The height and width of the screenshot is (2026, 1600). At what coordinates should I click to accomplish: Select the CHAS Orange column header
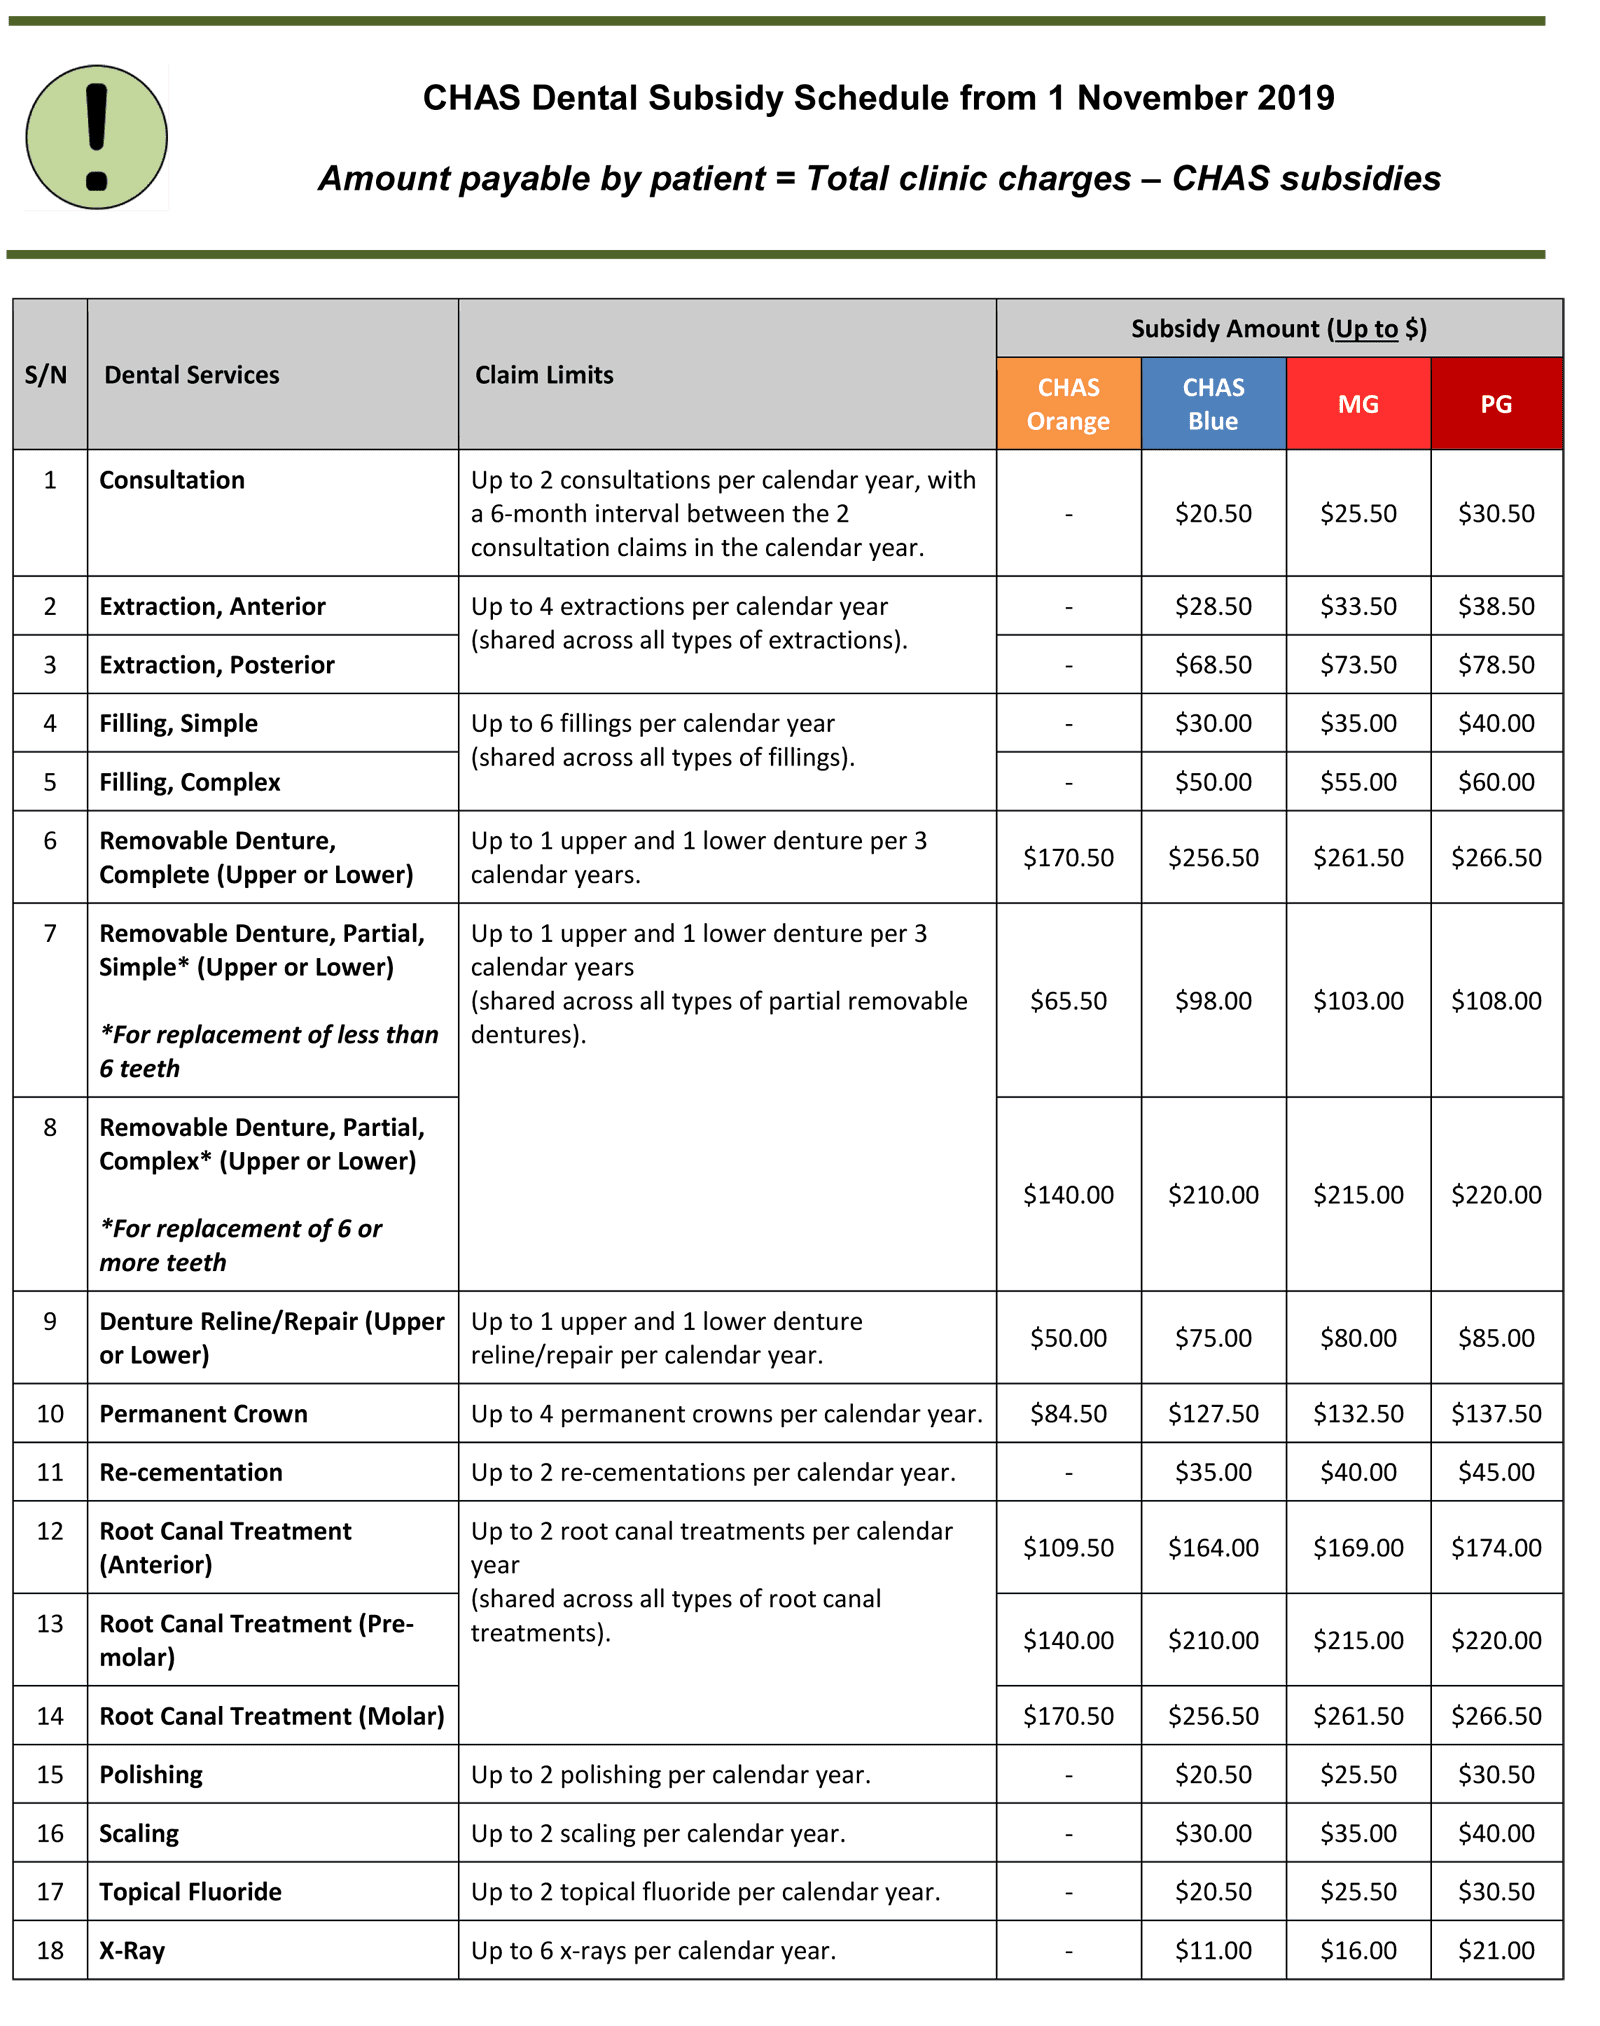(x=1068, y=404)
